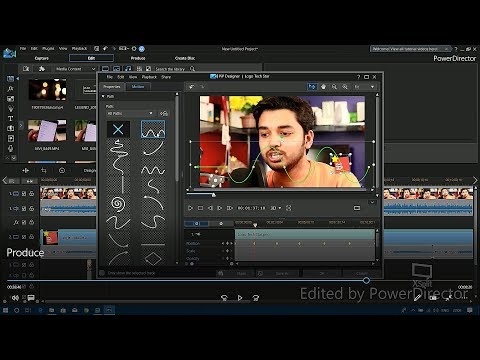
Task: Expand more rooms arrow below left sidebar
Action: pos(14,157)
